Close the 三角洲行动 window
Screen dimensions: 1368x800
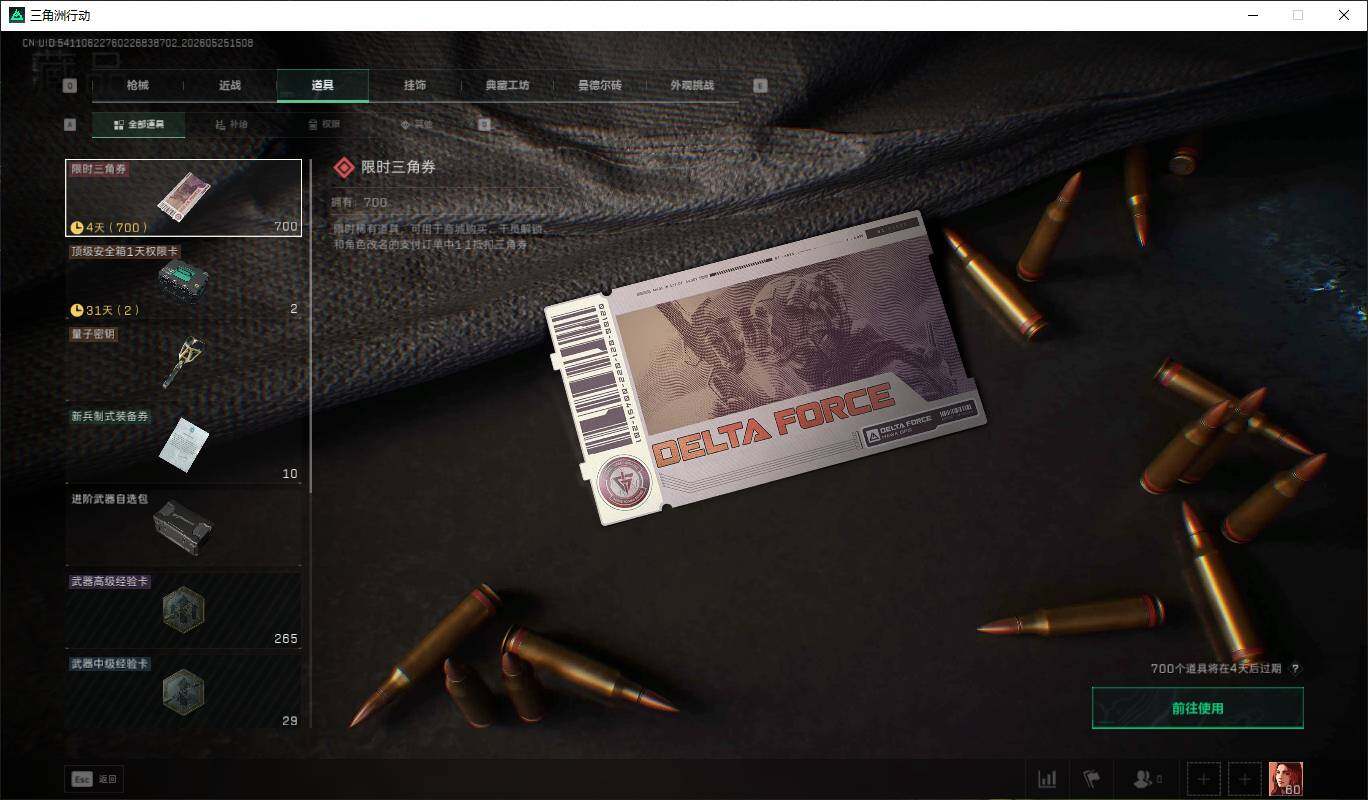[1344, 15]
